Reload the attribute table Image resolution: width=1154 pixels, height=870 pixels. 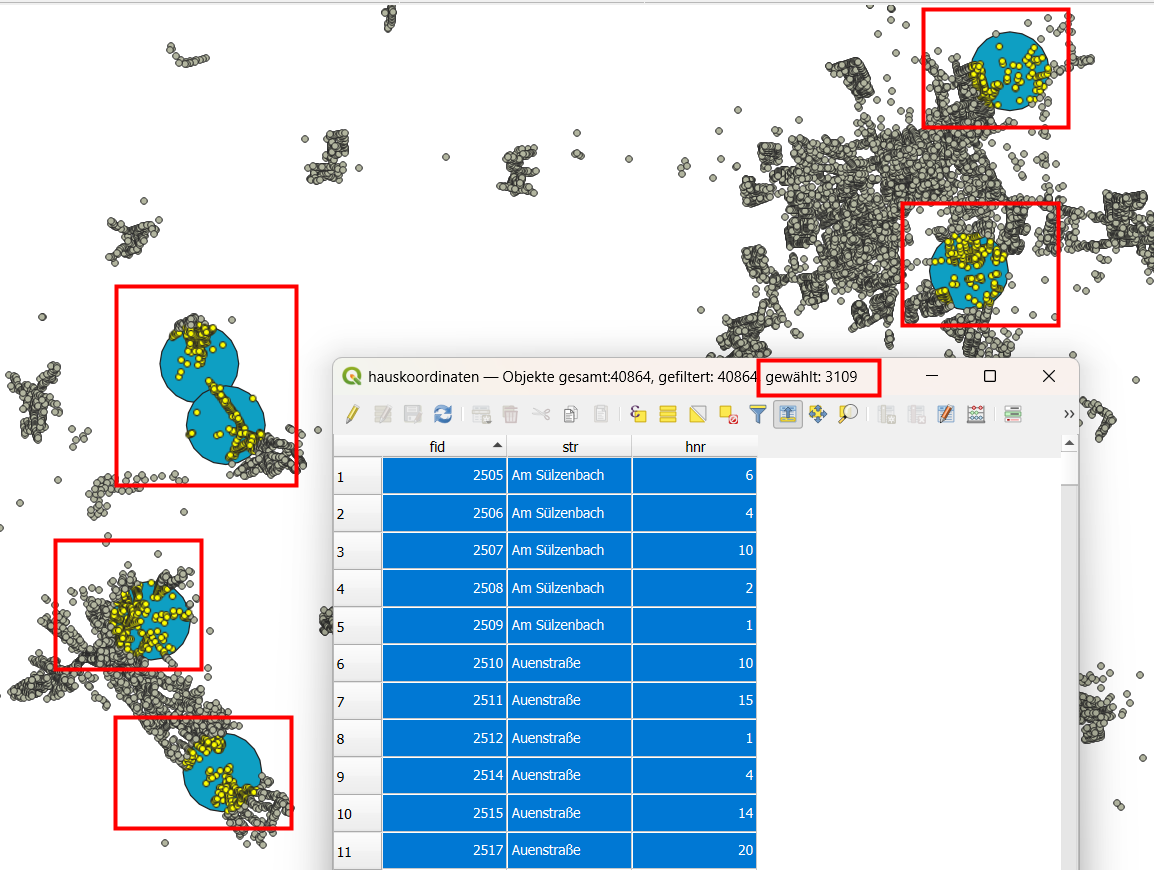[443, 414]
